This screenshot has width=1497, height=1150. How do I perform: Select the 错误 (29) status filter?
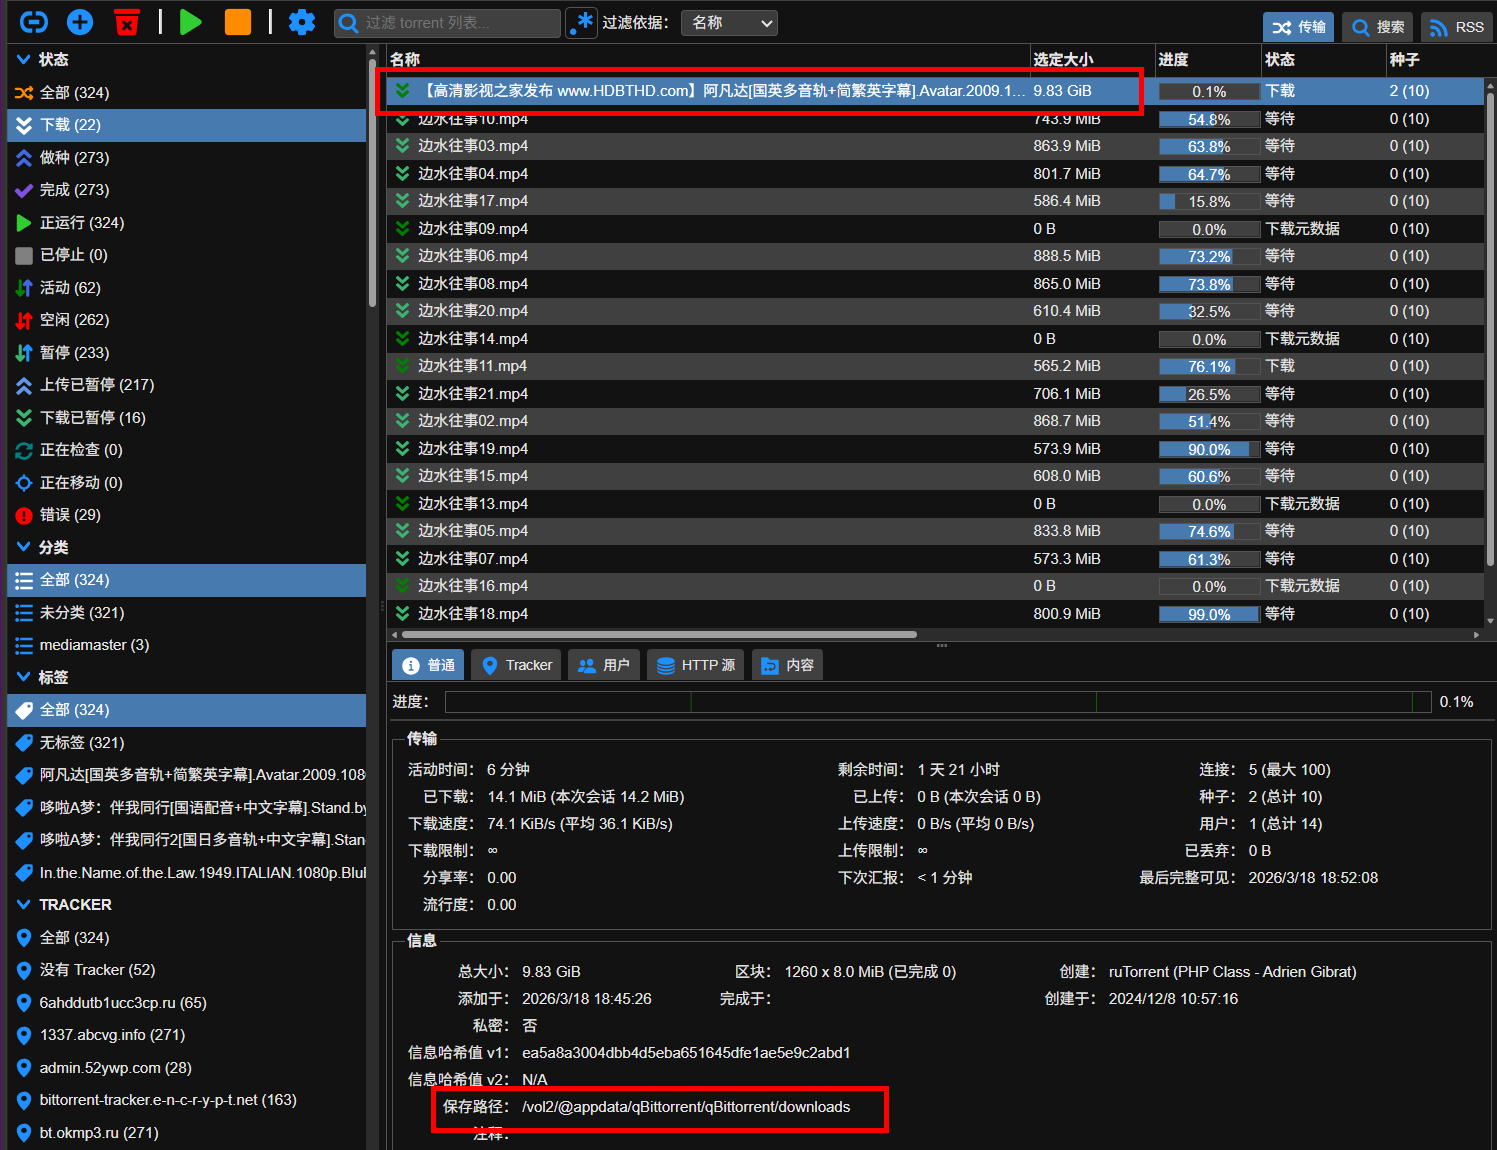pos(70,515)
